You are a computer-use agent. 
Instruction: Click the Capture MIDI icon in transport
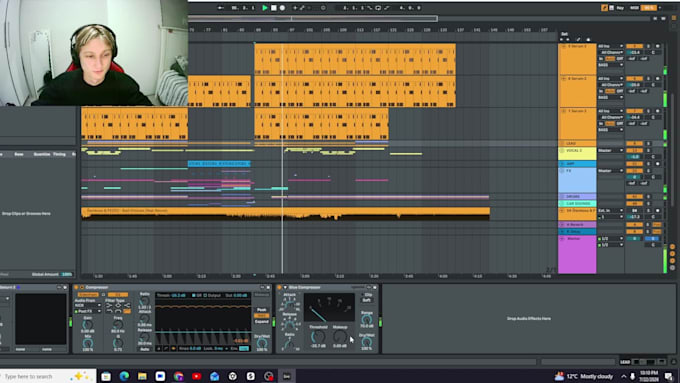pos(323,8)
